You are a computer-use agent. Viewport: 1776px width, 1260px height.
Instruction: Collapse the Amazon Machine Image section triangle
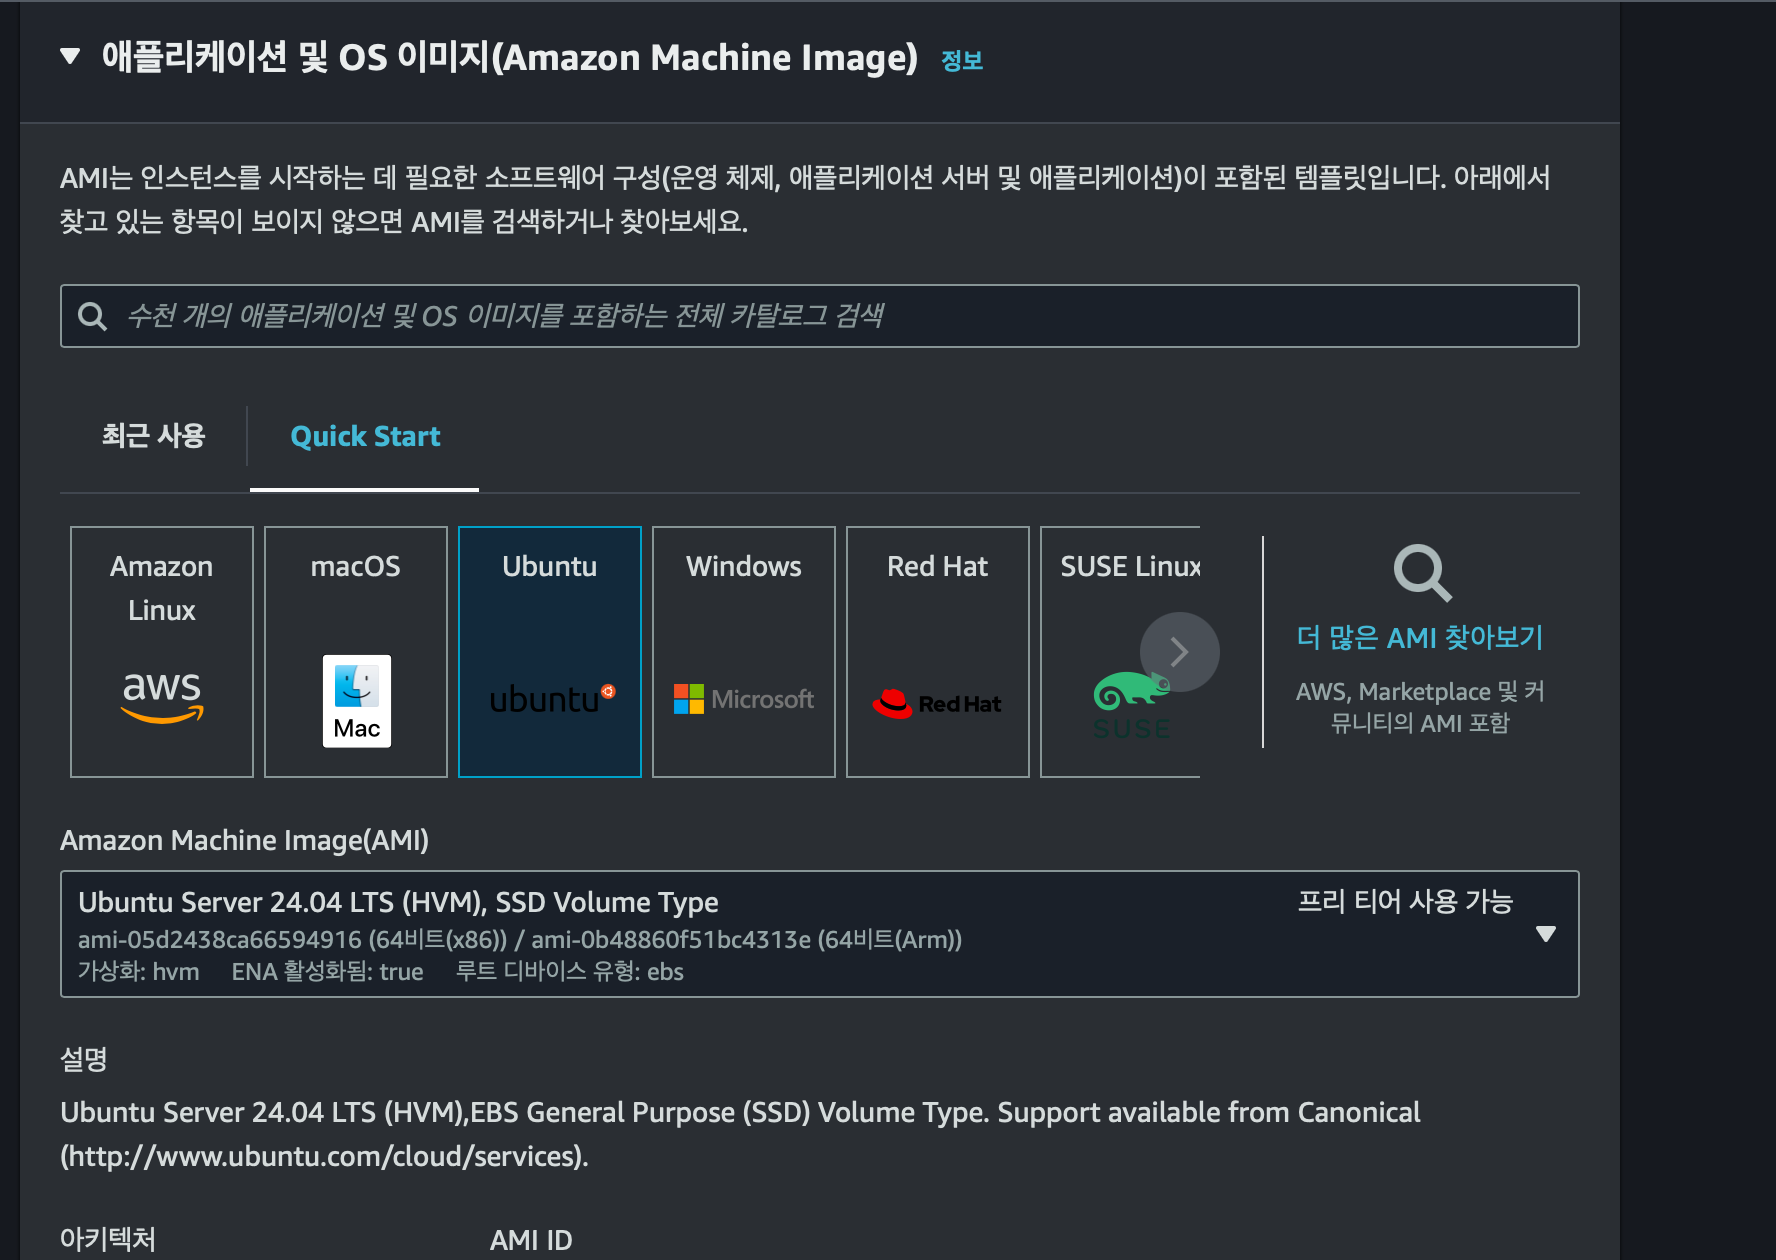pyautogui.click(x=70, y=56)
